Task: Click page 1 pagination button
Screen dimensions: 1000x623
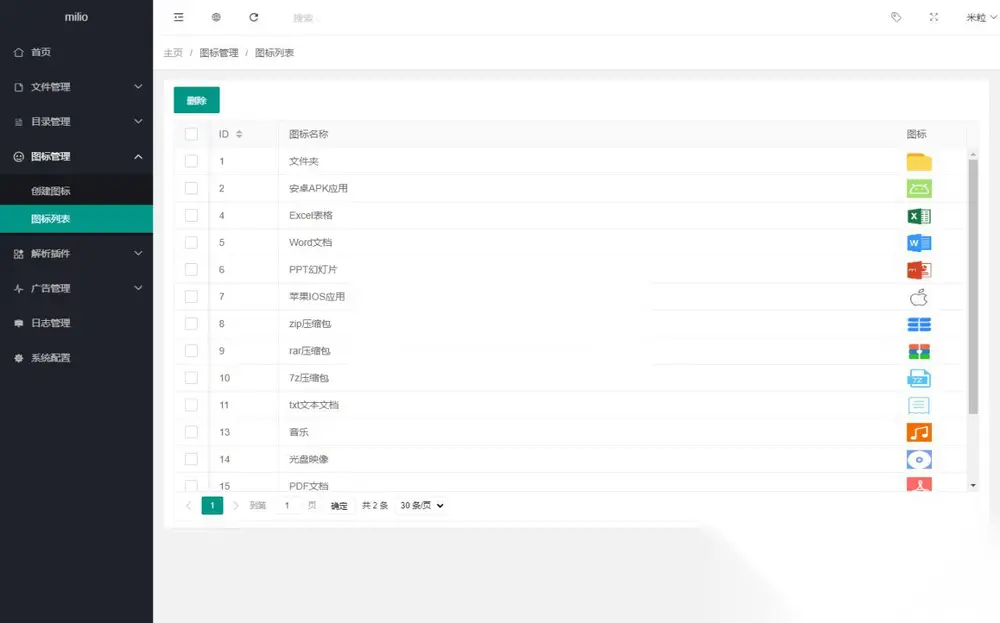Action: [x=212, y=506]
